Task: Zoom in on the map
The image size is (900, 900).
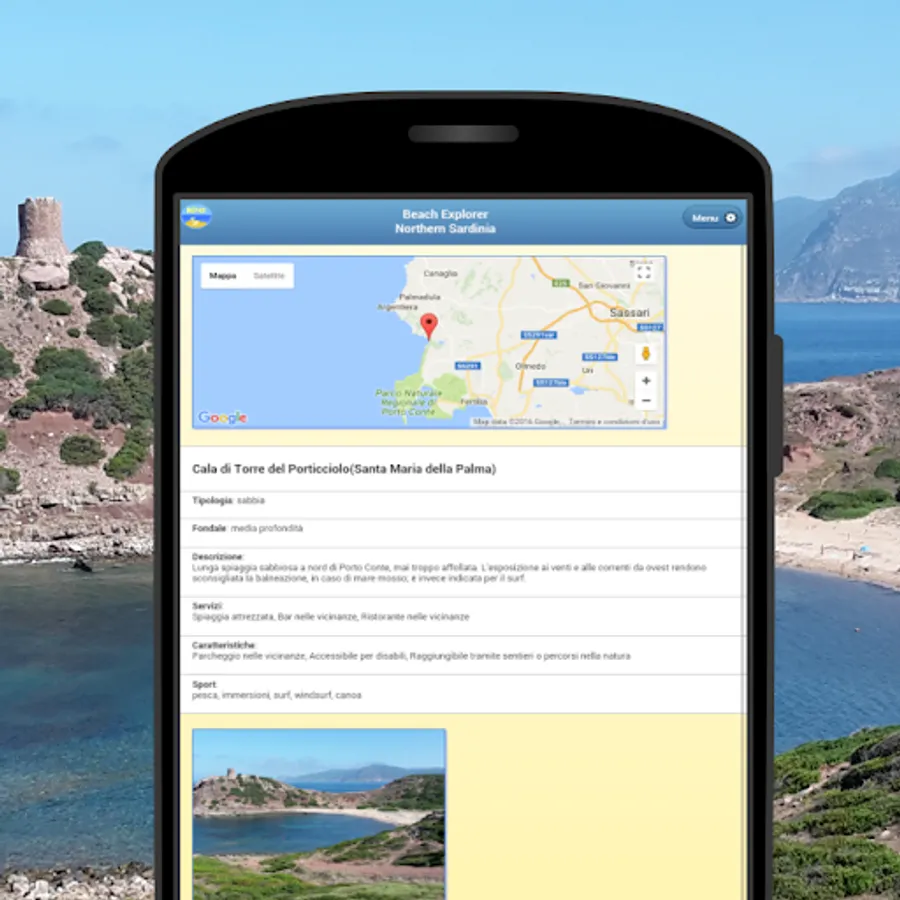Action: tap(646, 381)
